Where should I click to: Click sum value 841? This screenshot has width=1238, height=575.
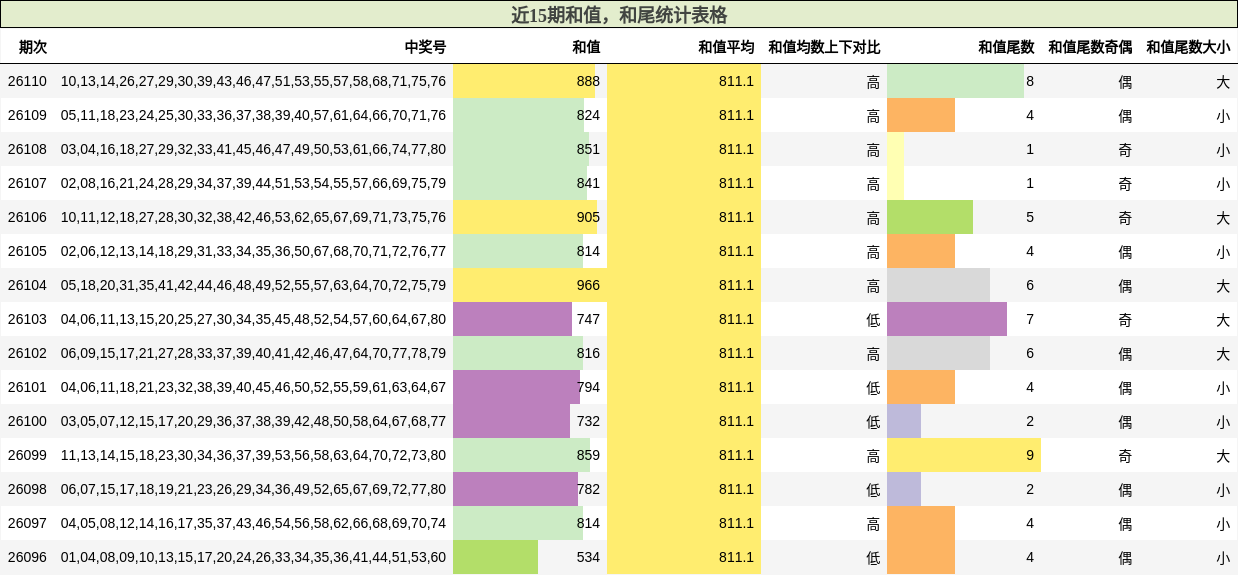click(x=588, y=183)
